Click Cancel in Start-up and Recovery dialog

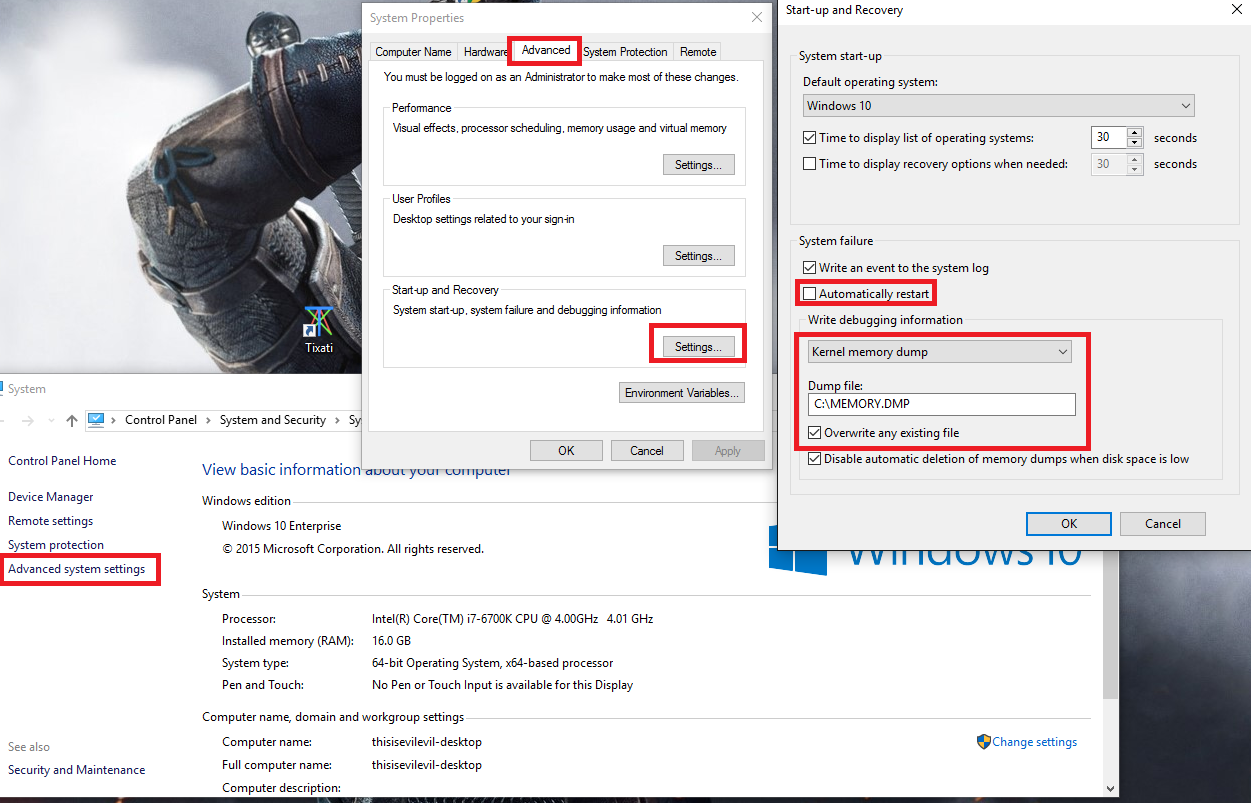(1163, 524)
